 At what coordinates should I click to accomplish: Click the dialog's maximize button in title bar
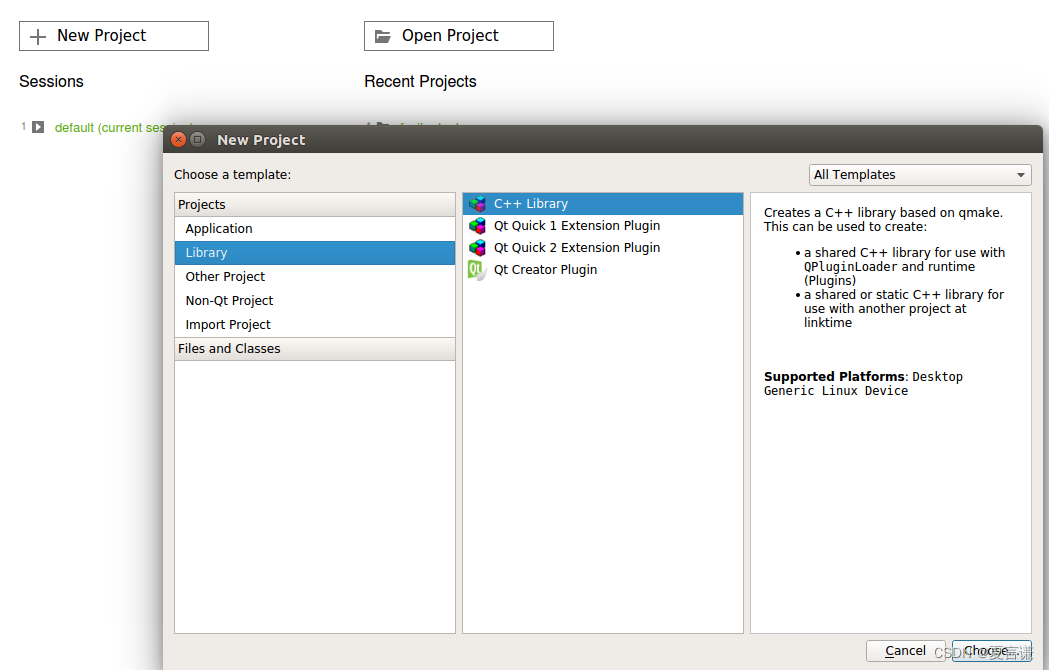tap(197, 139)
